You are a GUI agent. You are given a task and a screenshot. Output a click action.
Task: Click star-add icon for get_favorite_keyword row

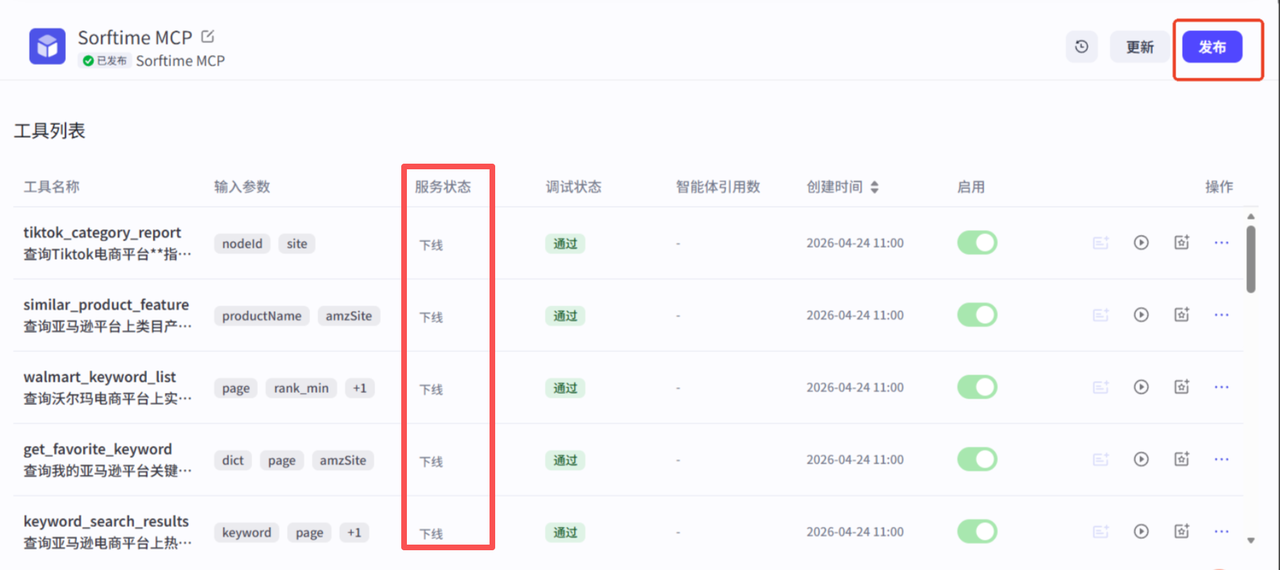[x=1181, y=459]
